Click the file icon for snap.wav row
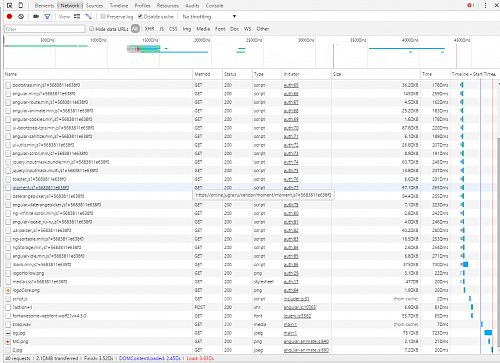Viewport: 500px width, 363px height. [x=8, y=324]
